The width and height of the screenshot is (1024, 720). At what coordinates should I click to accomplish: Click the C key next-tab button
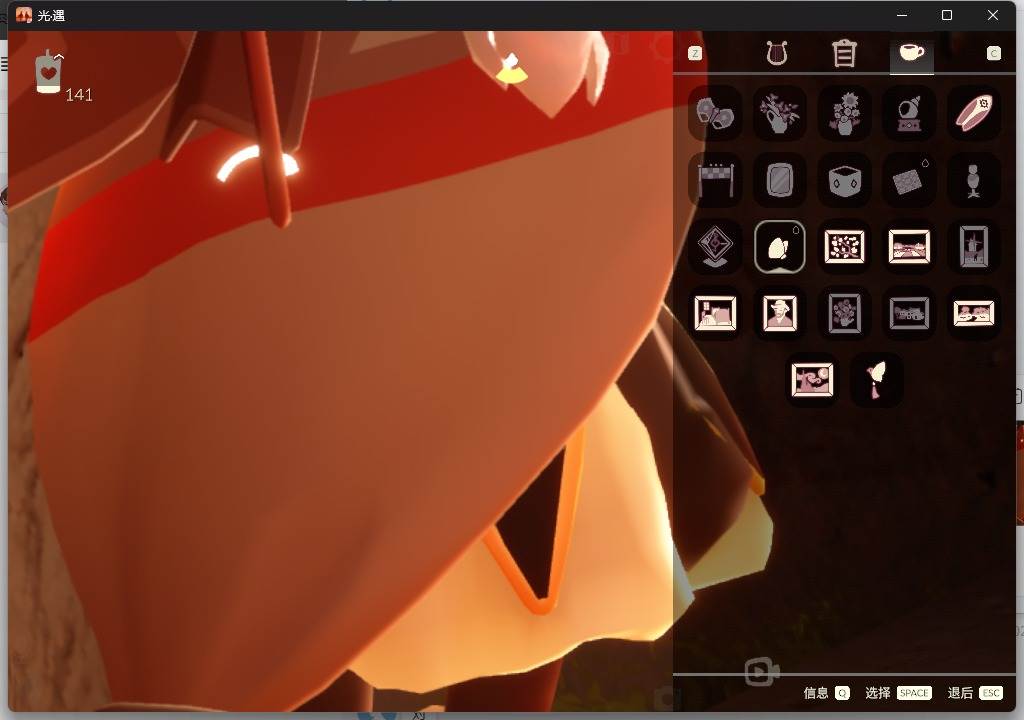click(x=993, y=53)
